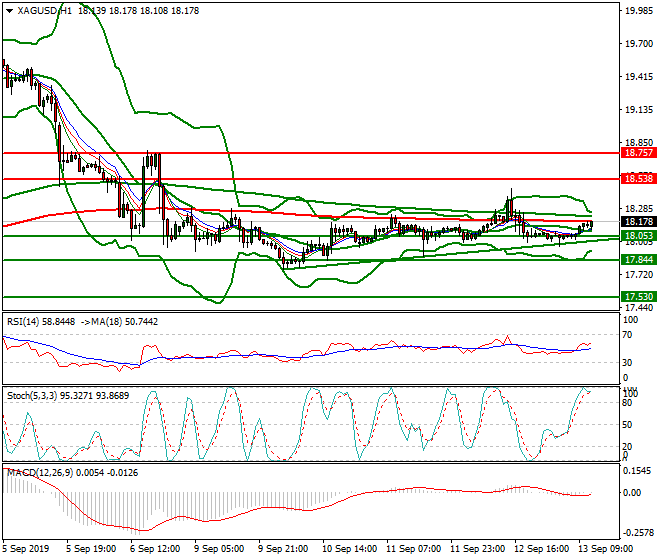
Task: Click the 11 Sep 07:00 time label
Action: tap(413, 549)
